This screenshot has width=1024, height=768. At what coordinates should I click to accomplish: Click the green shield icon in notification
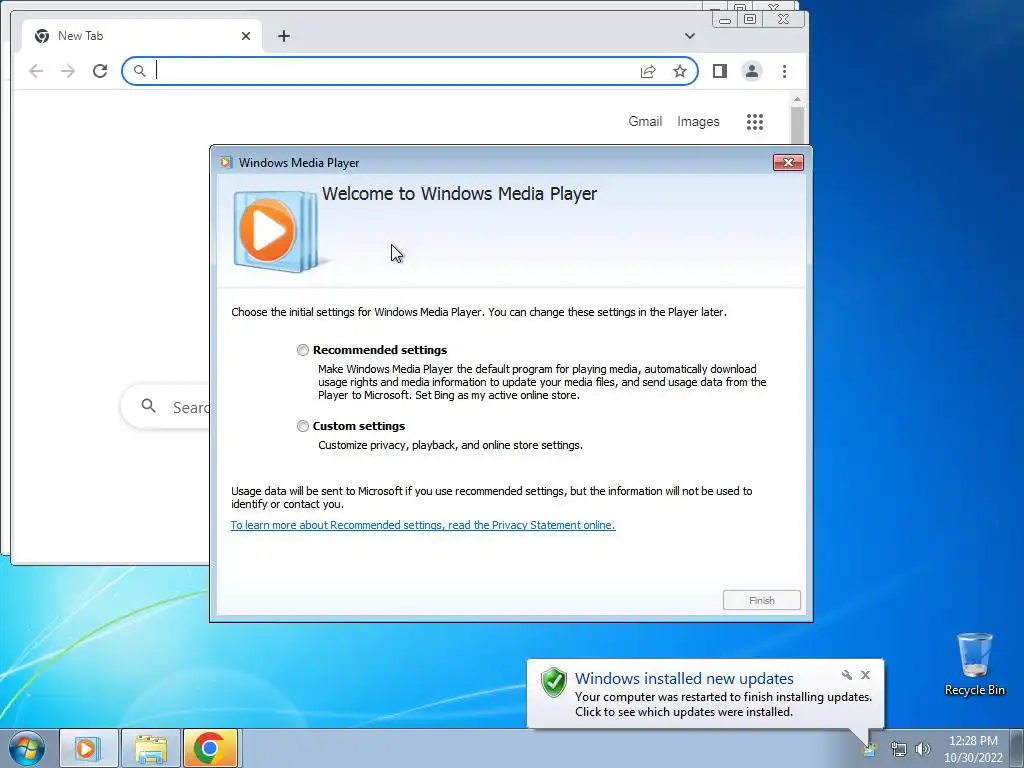(x=554, y=682)
